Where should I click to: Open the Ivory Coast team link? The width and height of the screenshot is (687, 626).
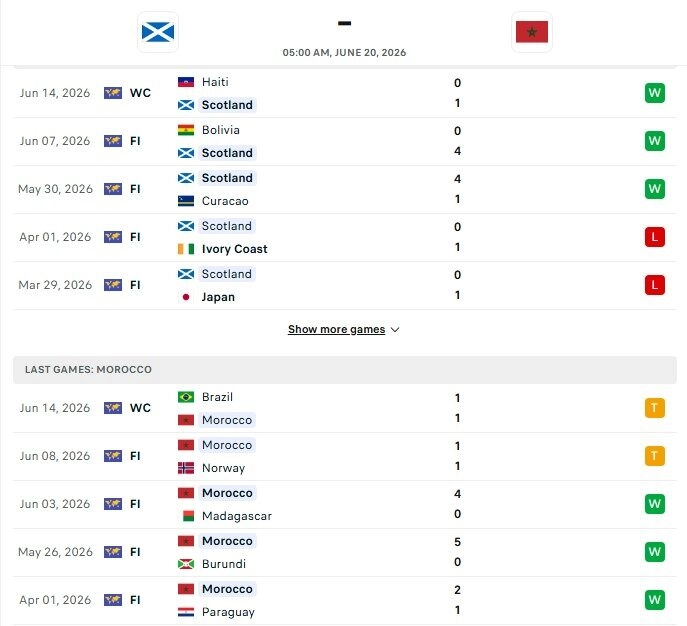click(x=234, y=249)
